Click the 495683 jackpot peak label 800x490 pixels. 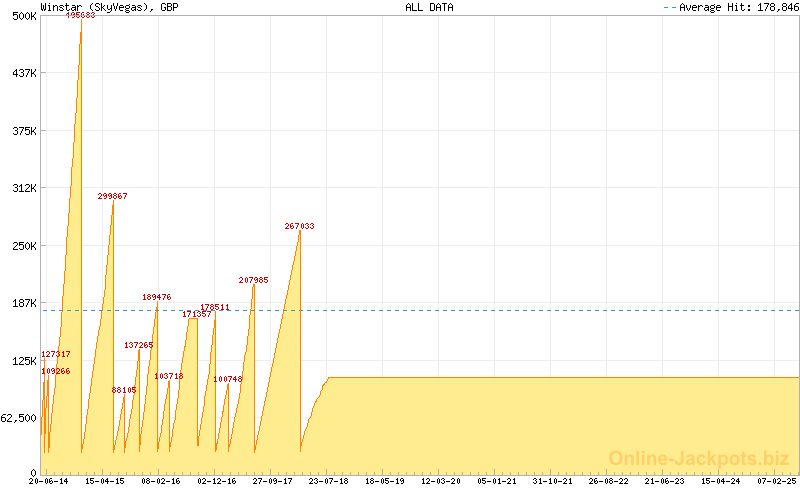tap(81, 15)
